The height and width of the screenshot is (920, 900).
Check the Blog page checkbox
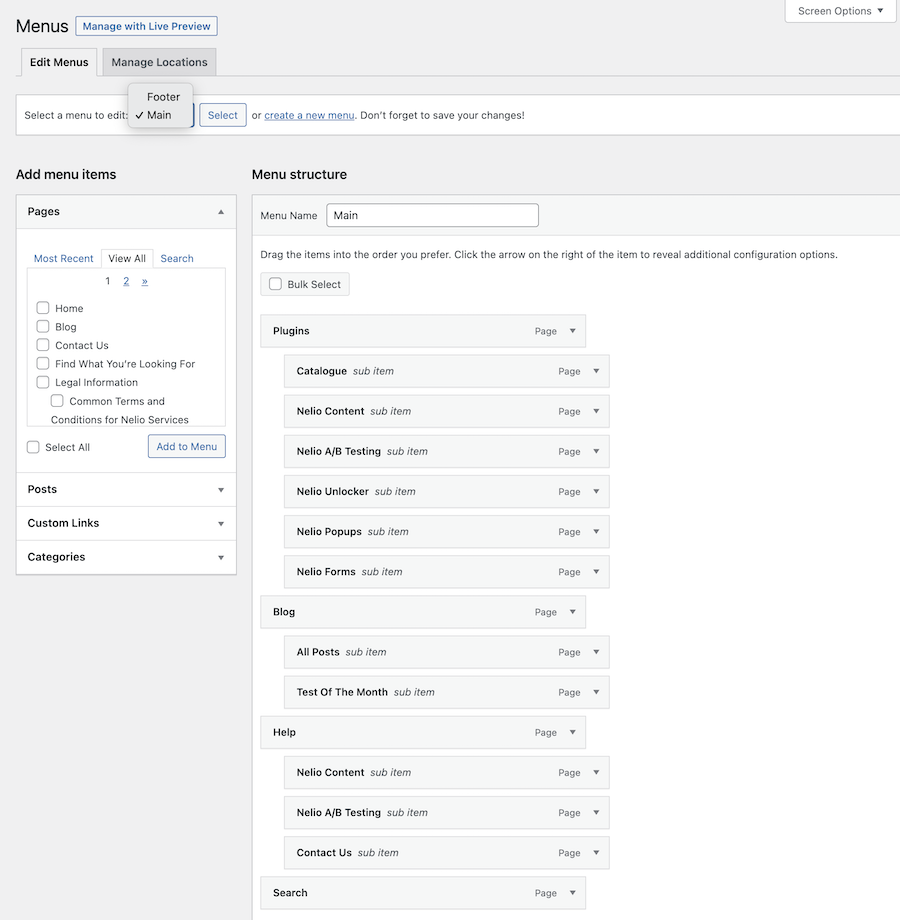click(x=43, y=326)
